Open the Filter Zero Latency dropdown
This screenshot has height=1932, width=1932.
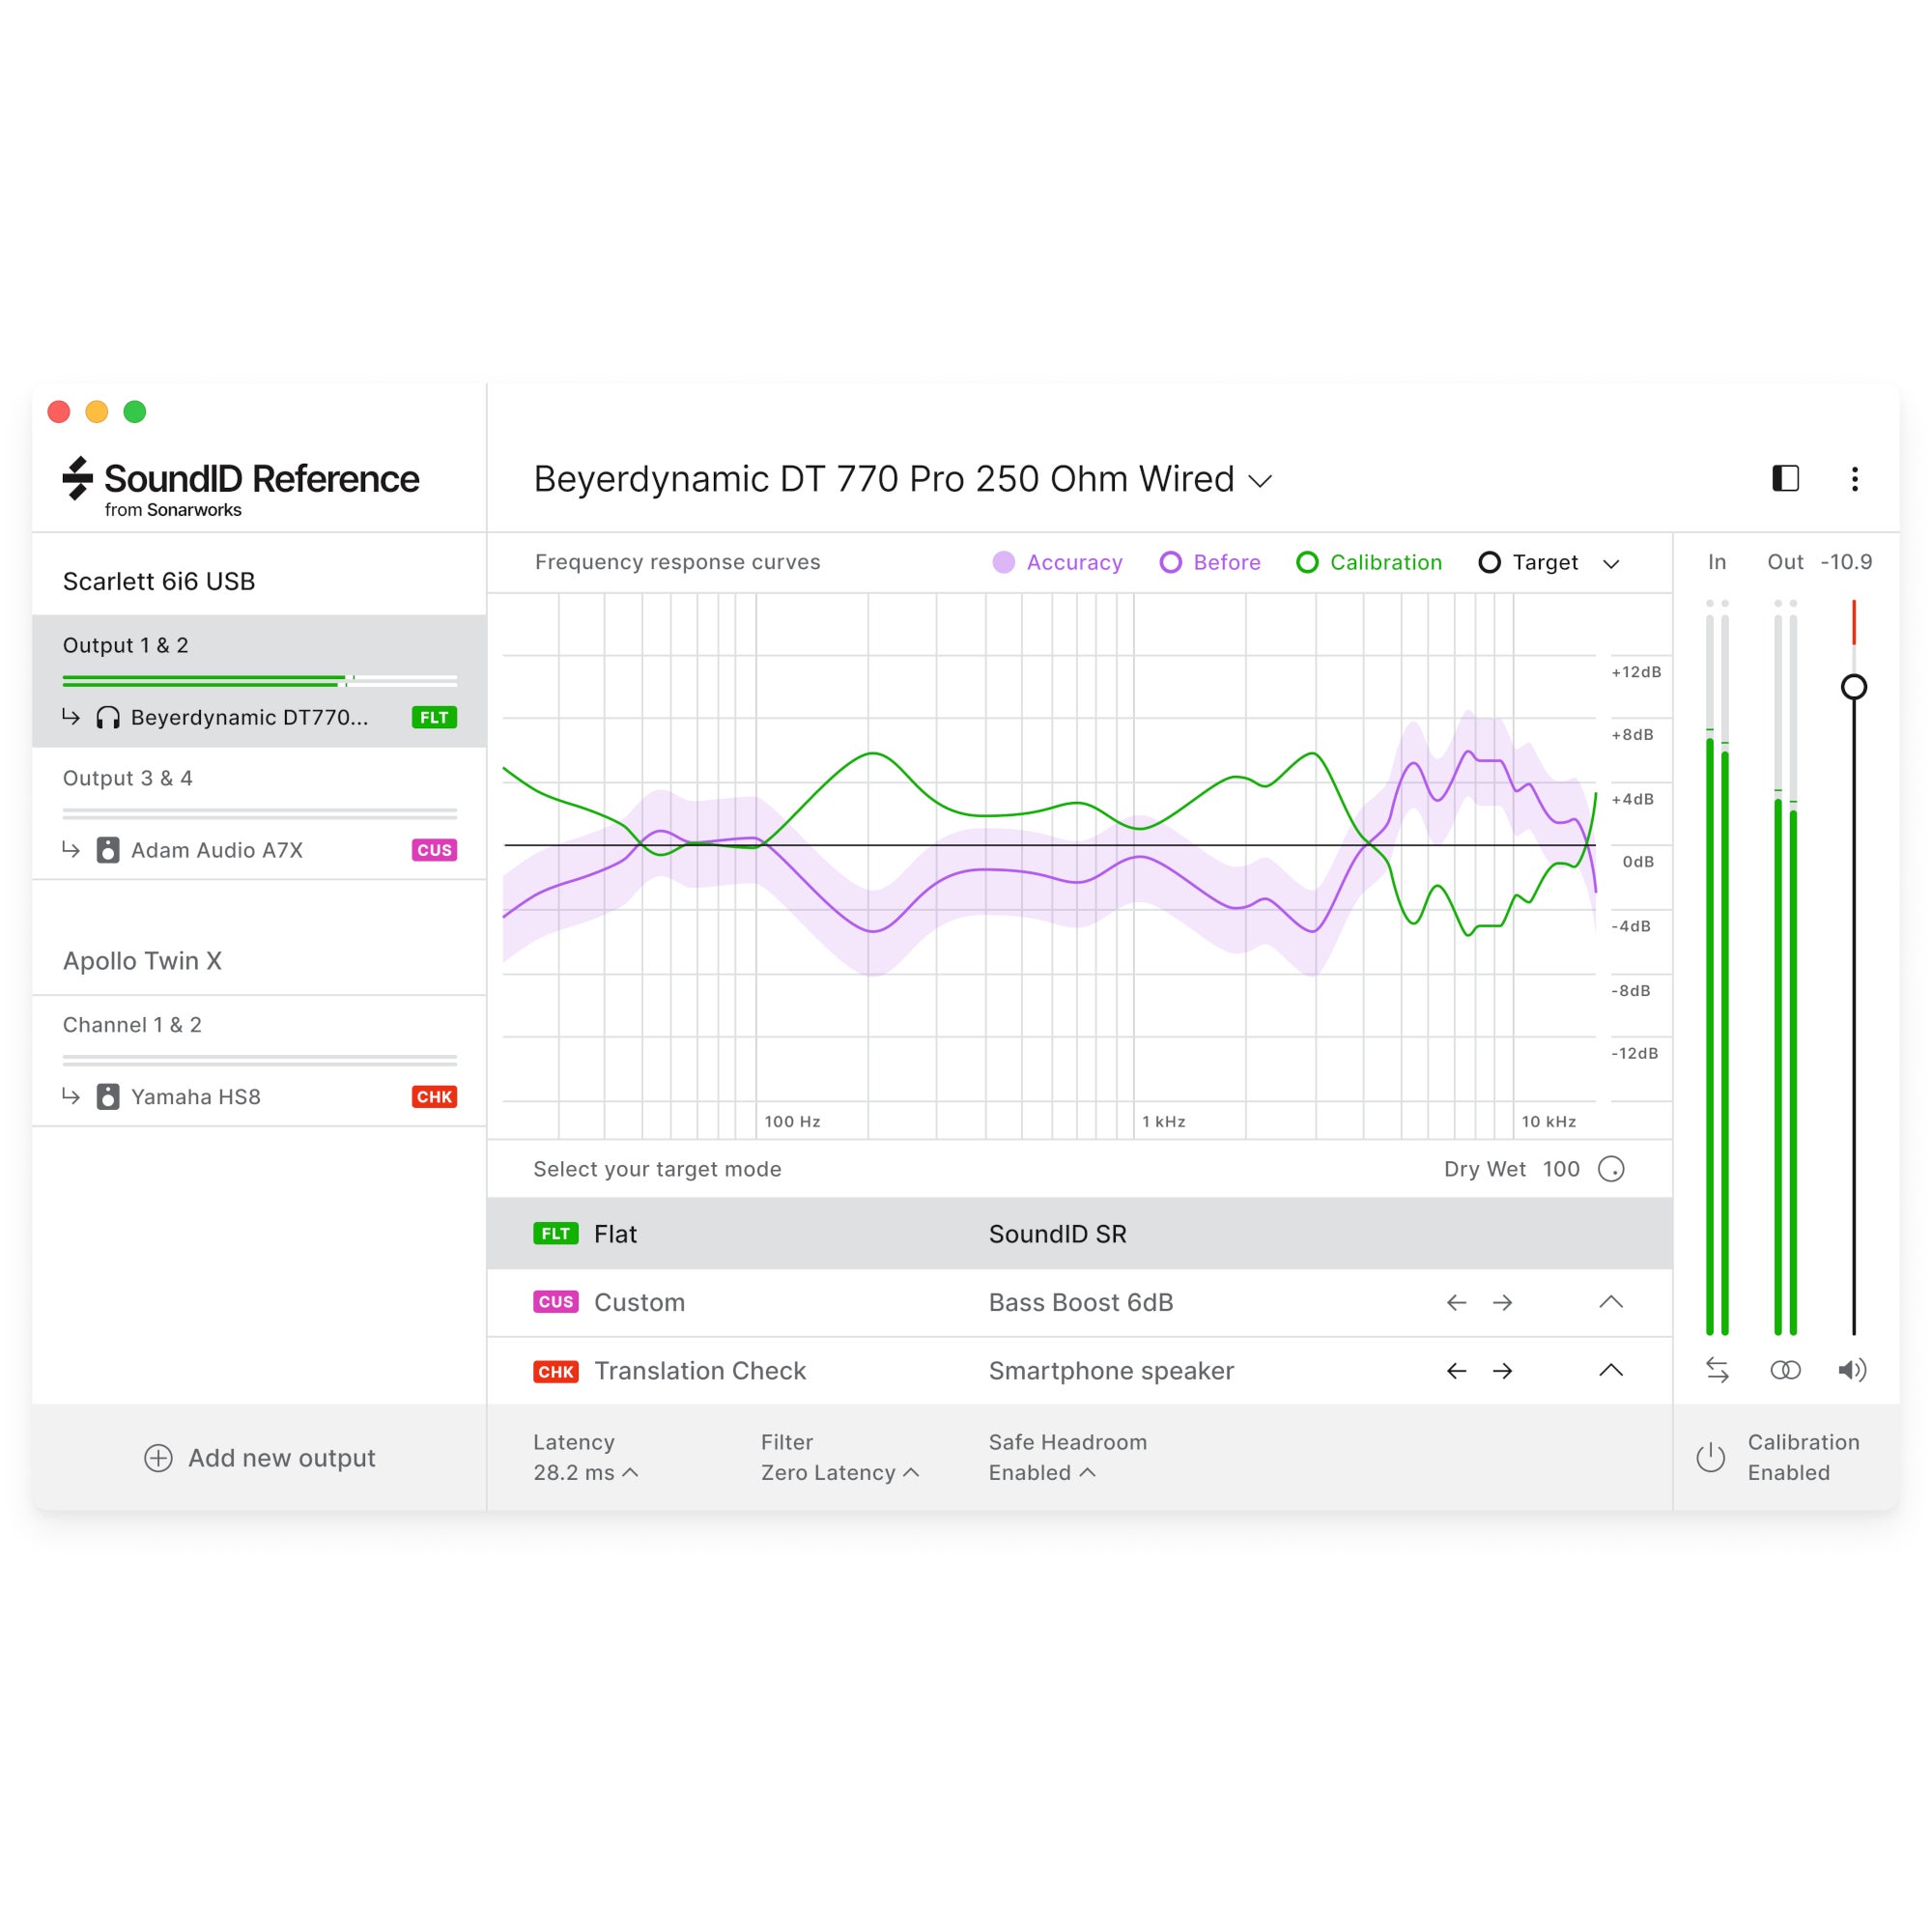pyautogui.click(x=839, y=1472)
